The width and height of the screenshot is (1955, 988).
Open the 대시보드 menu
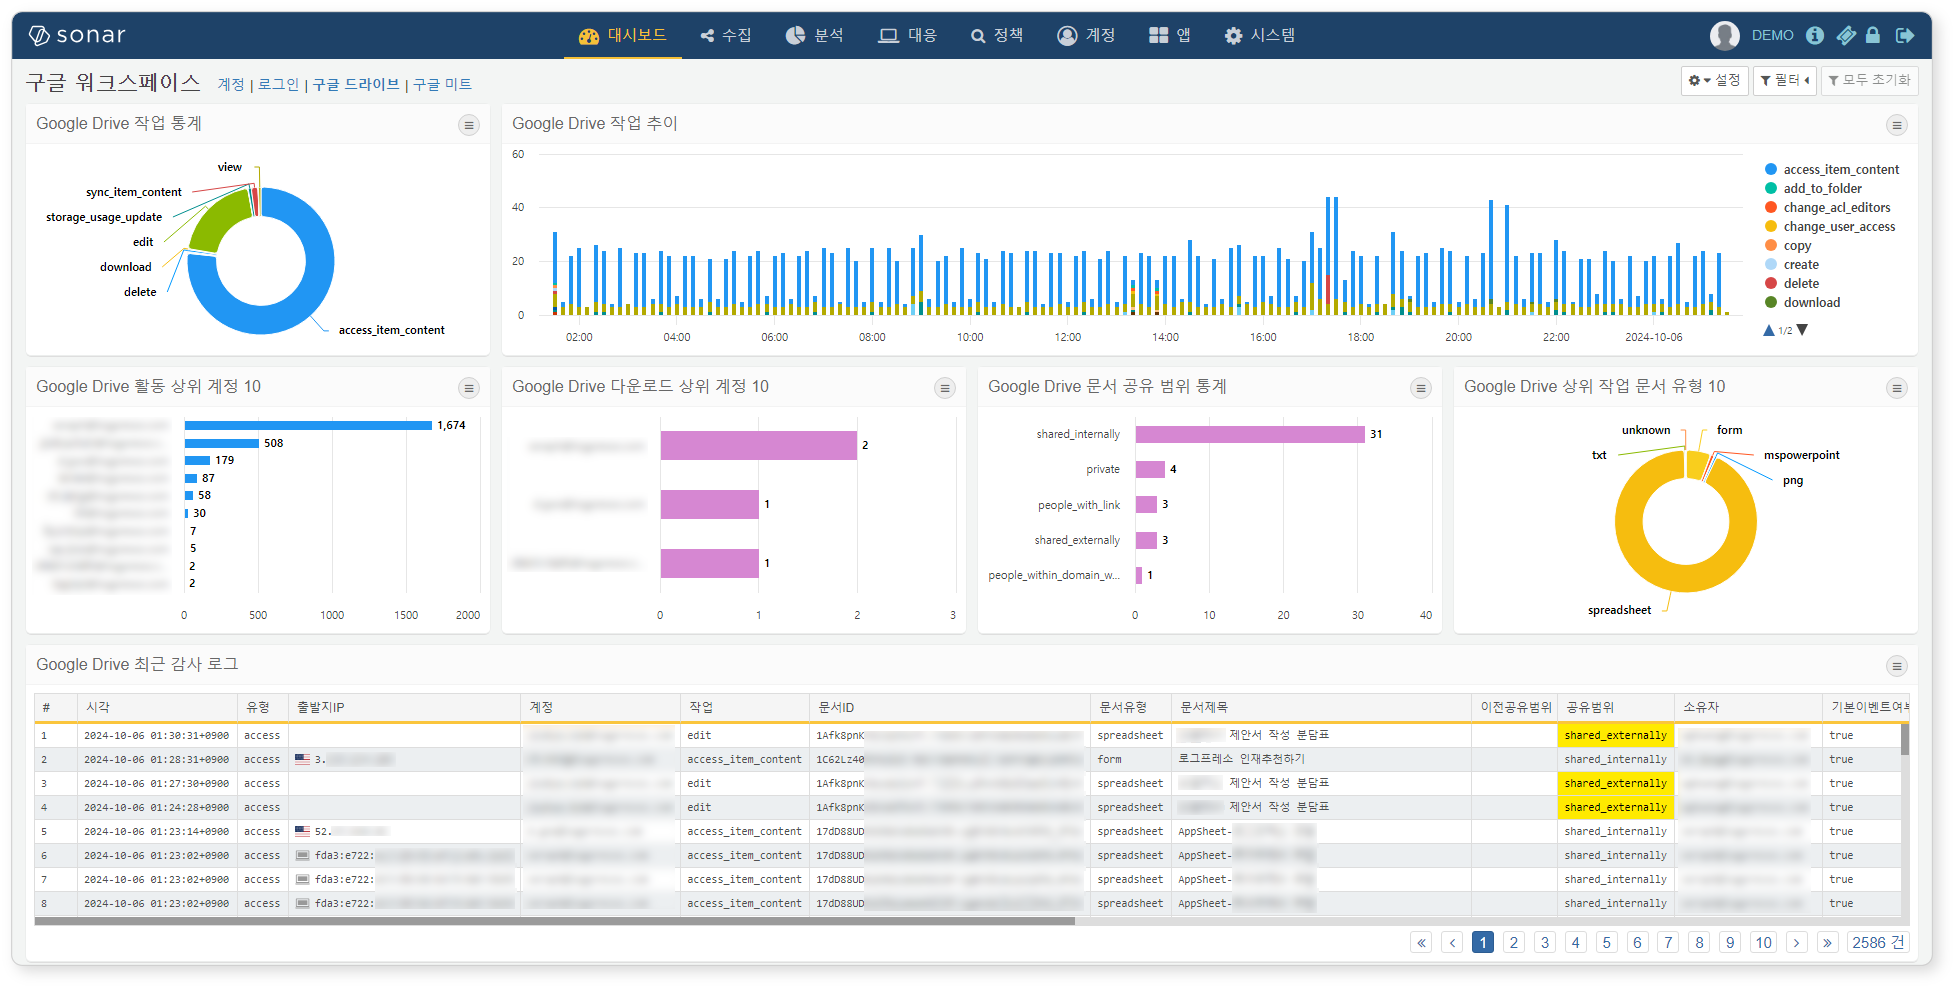[x=623, y=35]
